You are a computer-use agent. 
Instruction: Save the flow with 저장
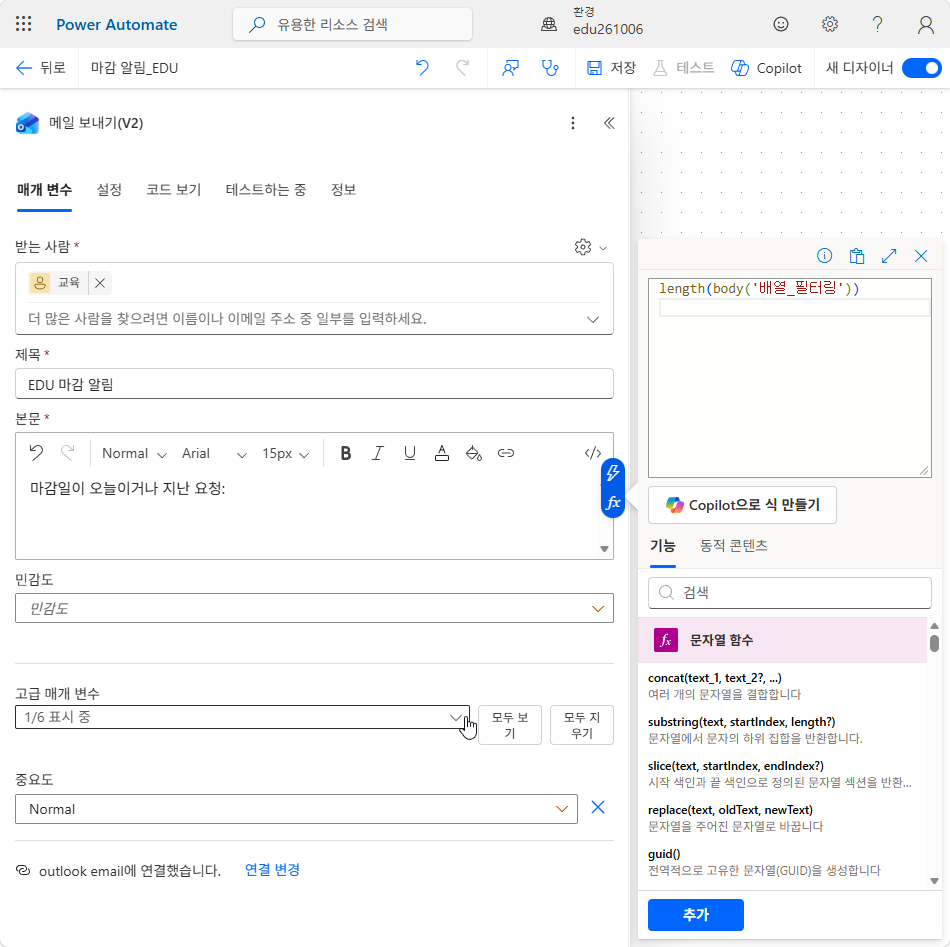611,68
